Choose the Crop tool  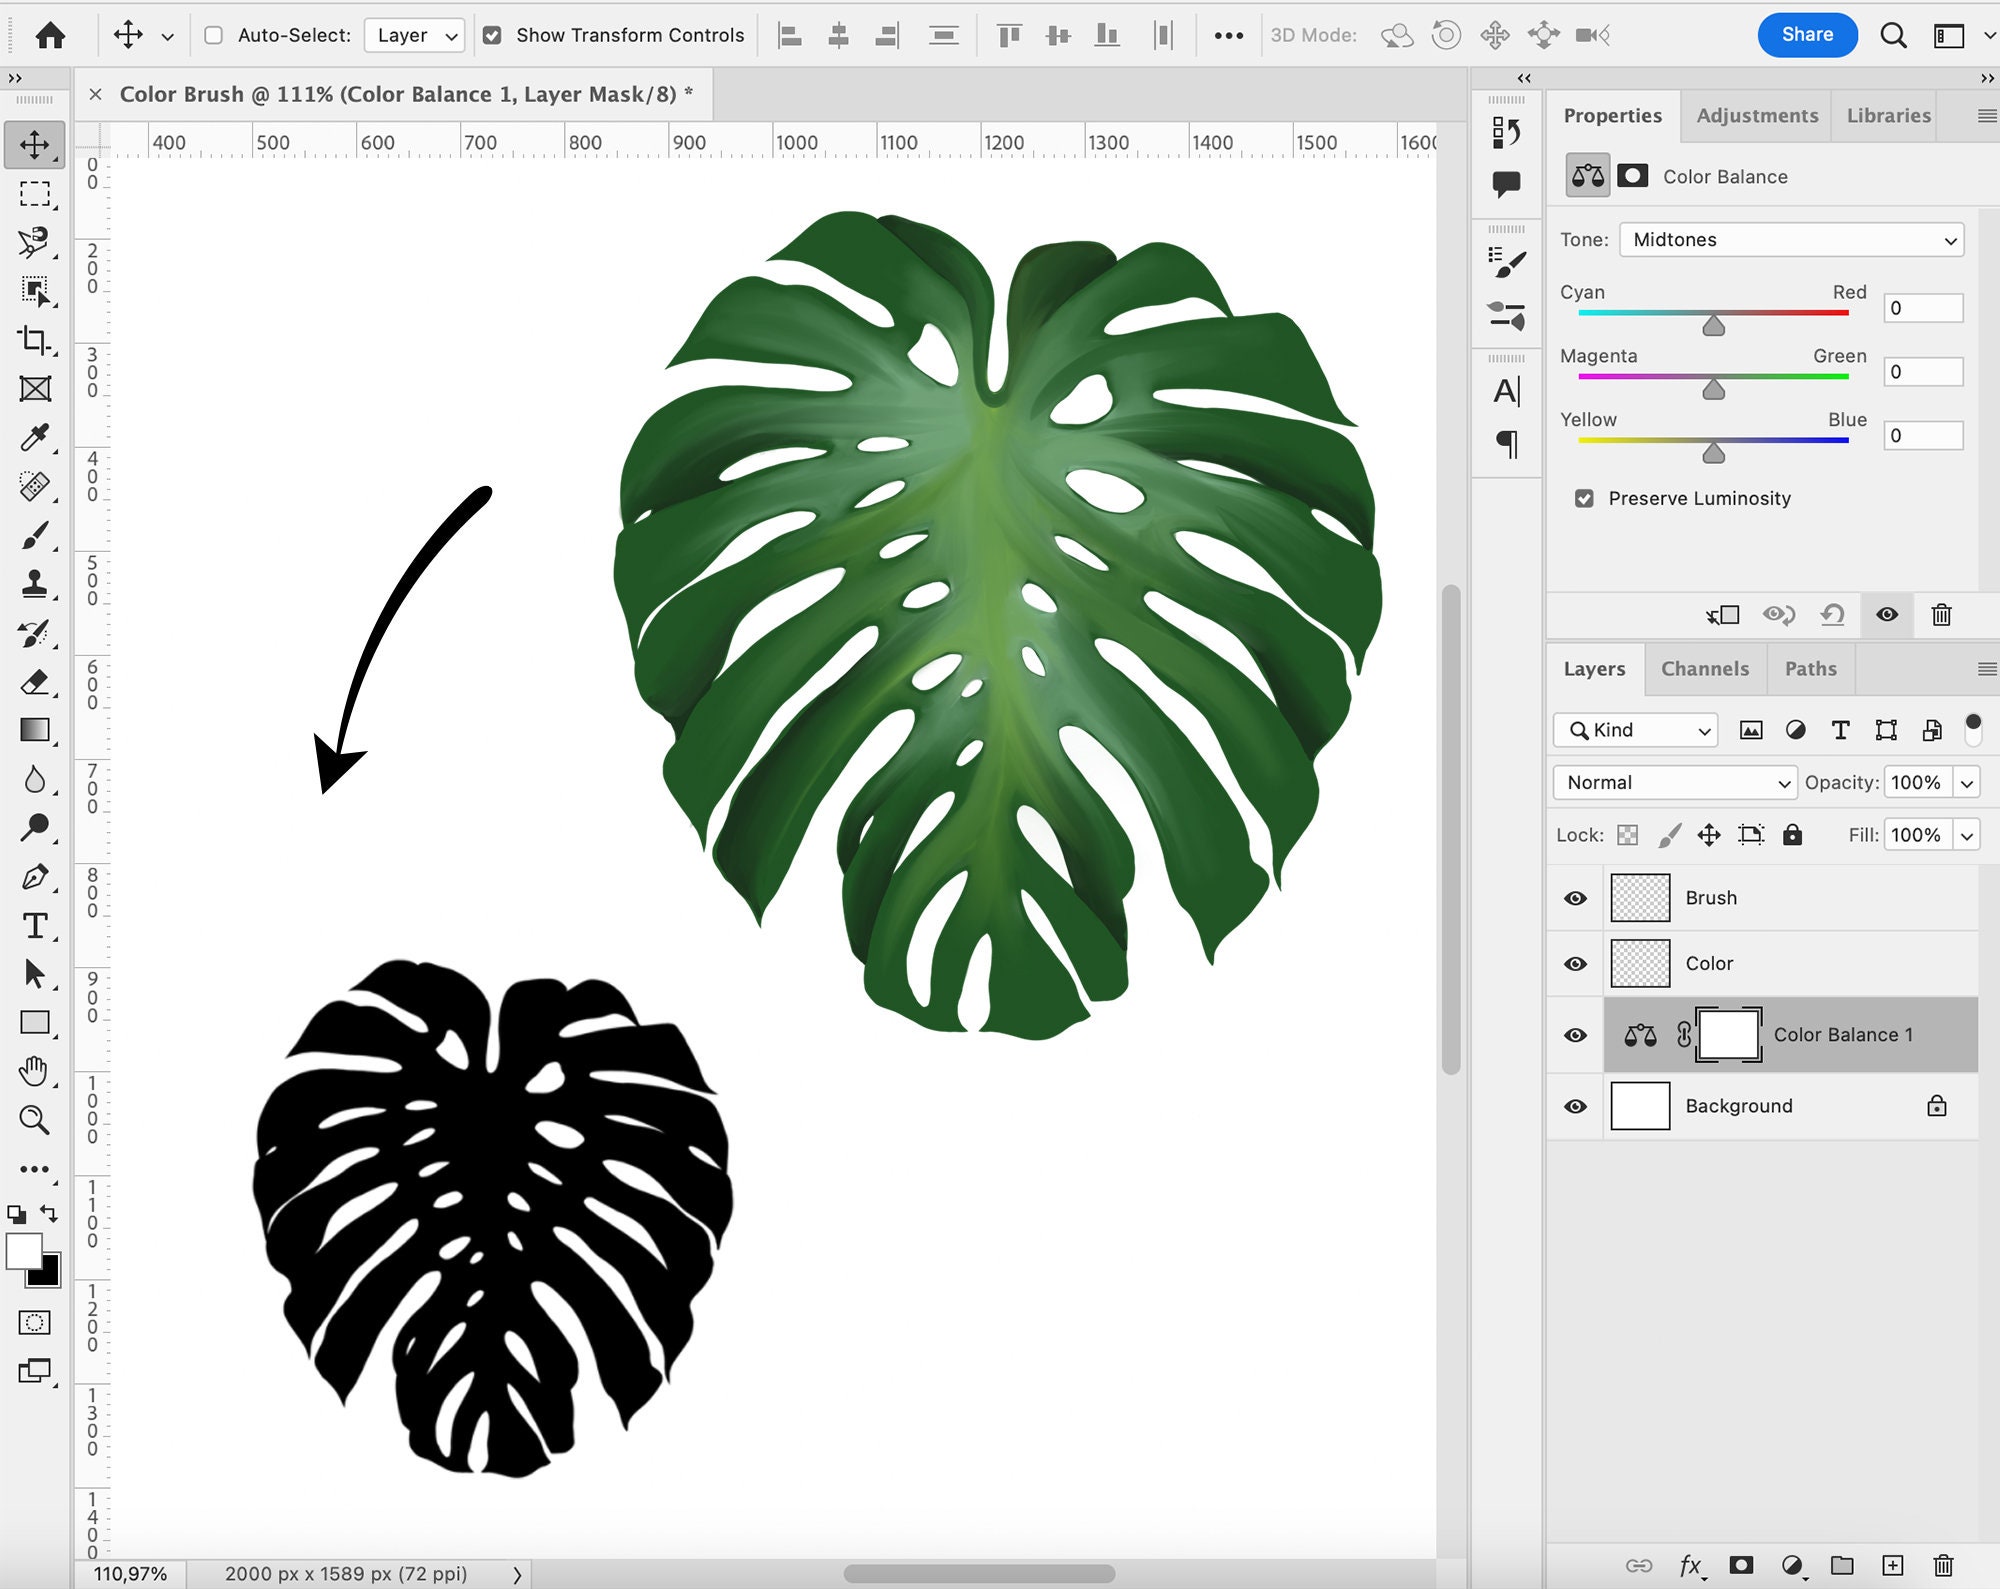[36, 340]
